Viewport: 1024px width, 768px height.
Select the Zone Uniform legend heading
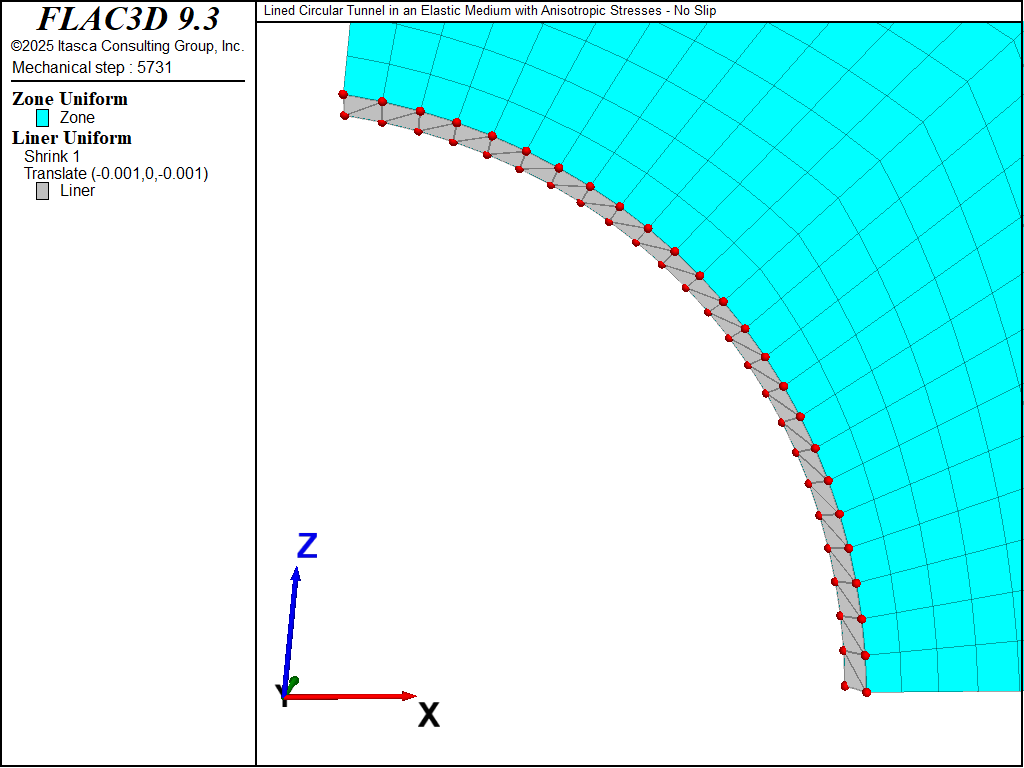[70, 99]
